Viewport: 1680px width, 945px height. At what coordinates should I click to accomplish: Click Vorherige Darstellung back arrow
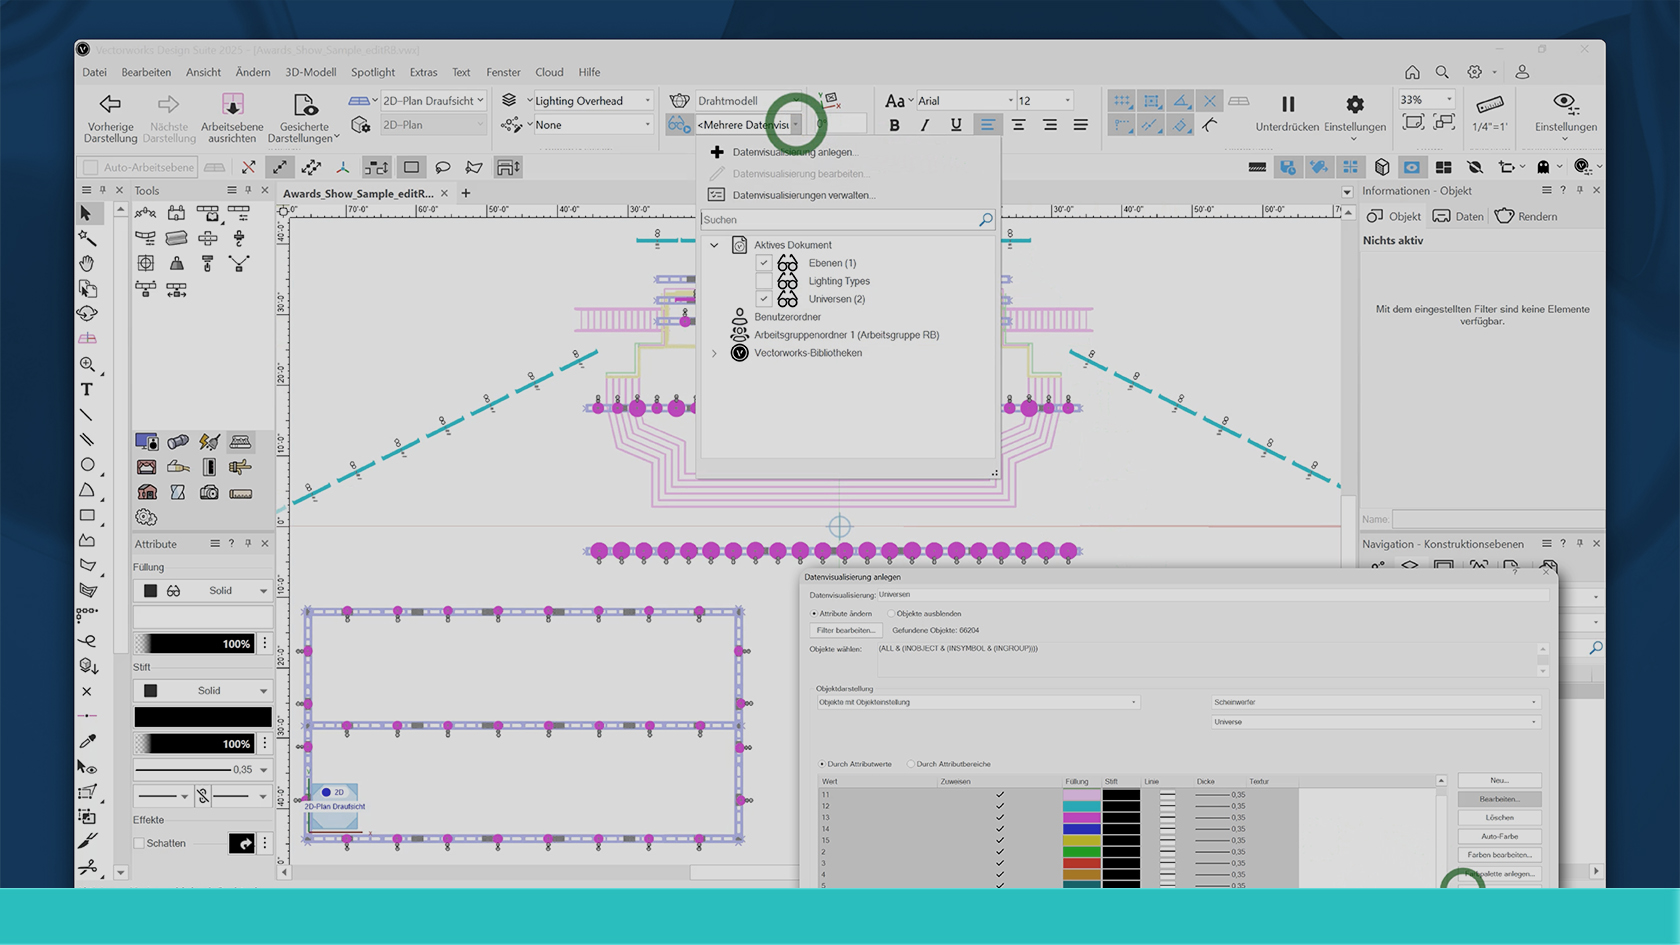click(110, 104)
